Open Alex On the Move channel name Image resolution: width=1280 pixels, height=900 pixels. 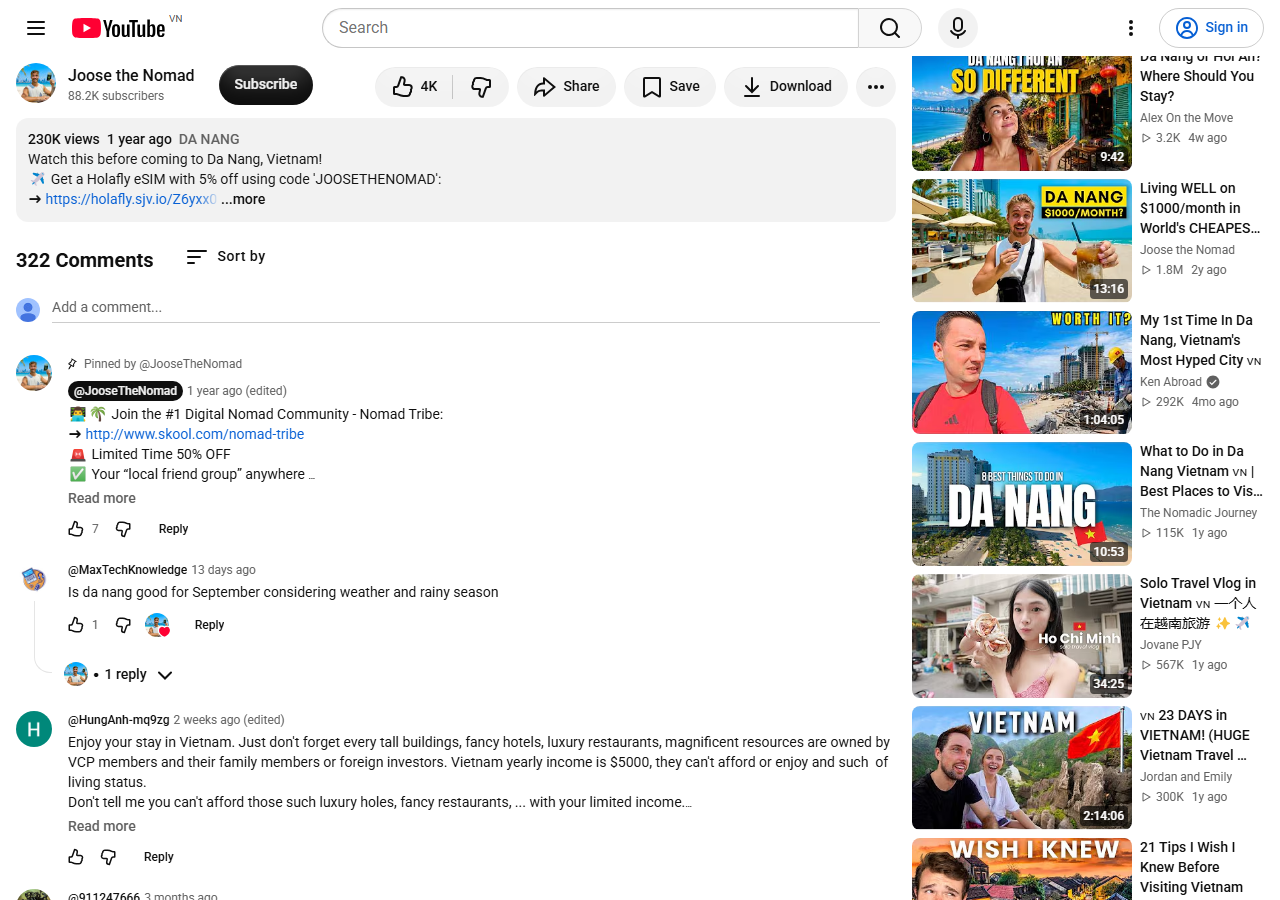pyautogui.click(x=1187, y=118)
